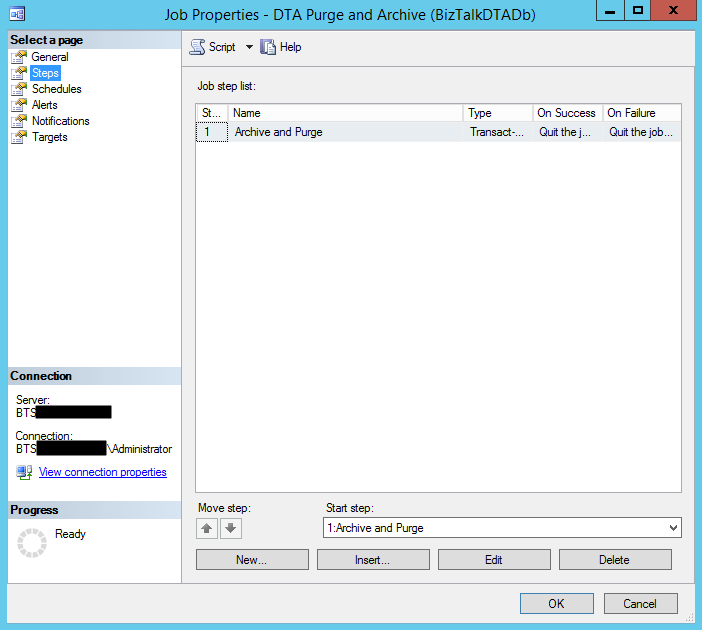Expand the Script dropdown arrow

pos(249,47)
